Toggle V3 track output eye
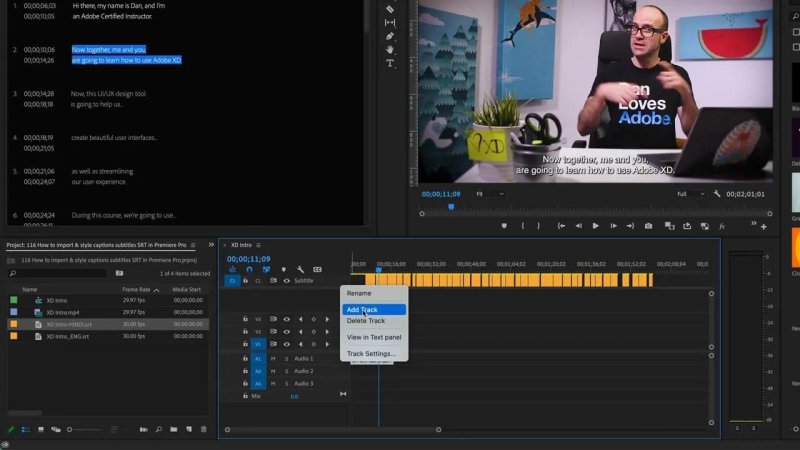 click(x=287, y=319)
